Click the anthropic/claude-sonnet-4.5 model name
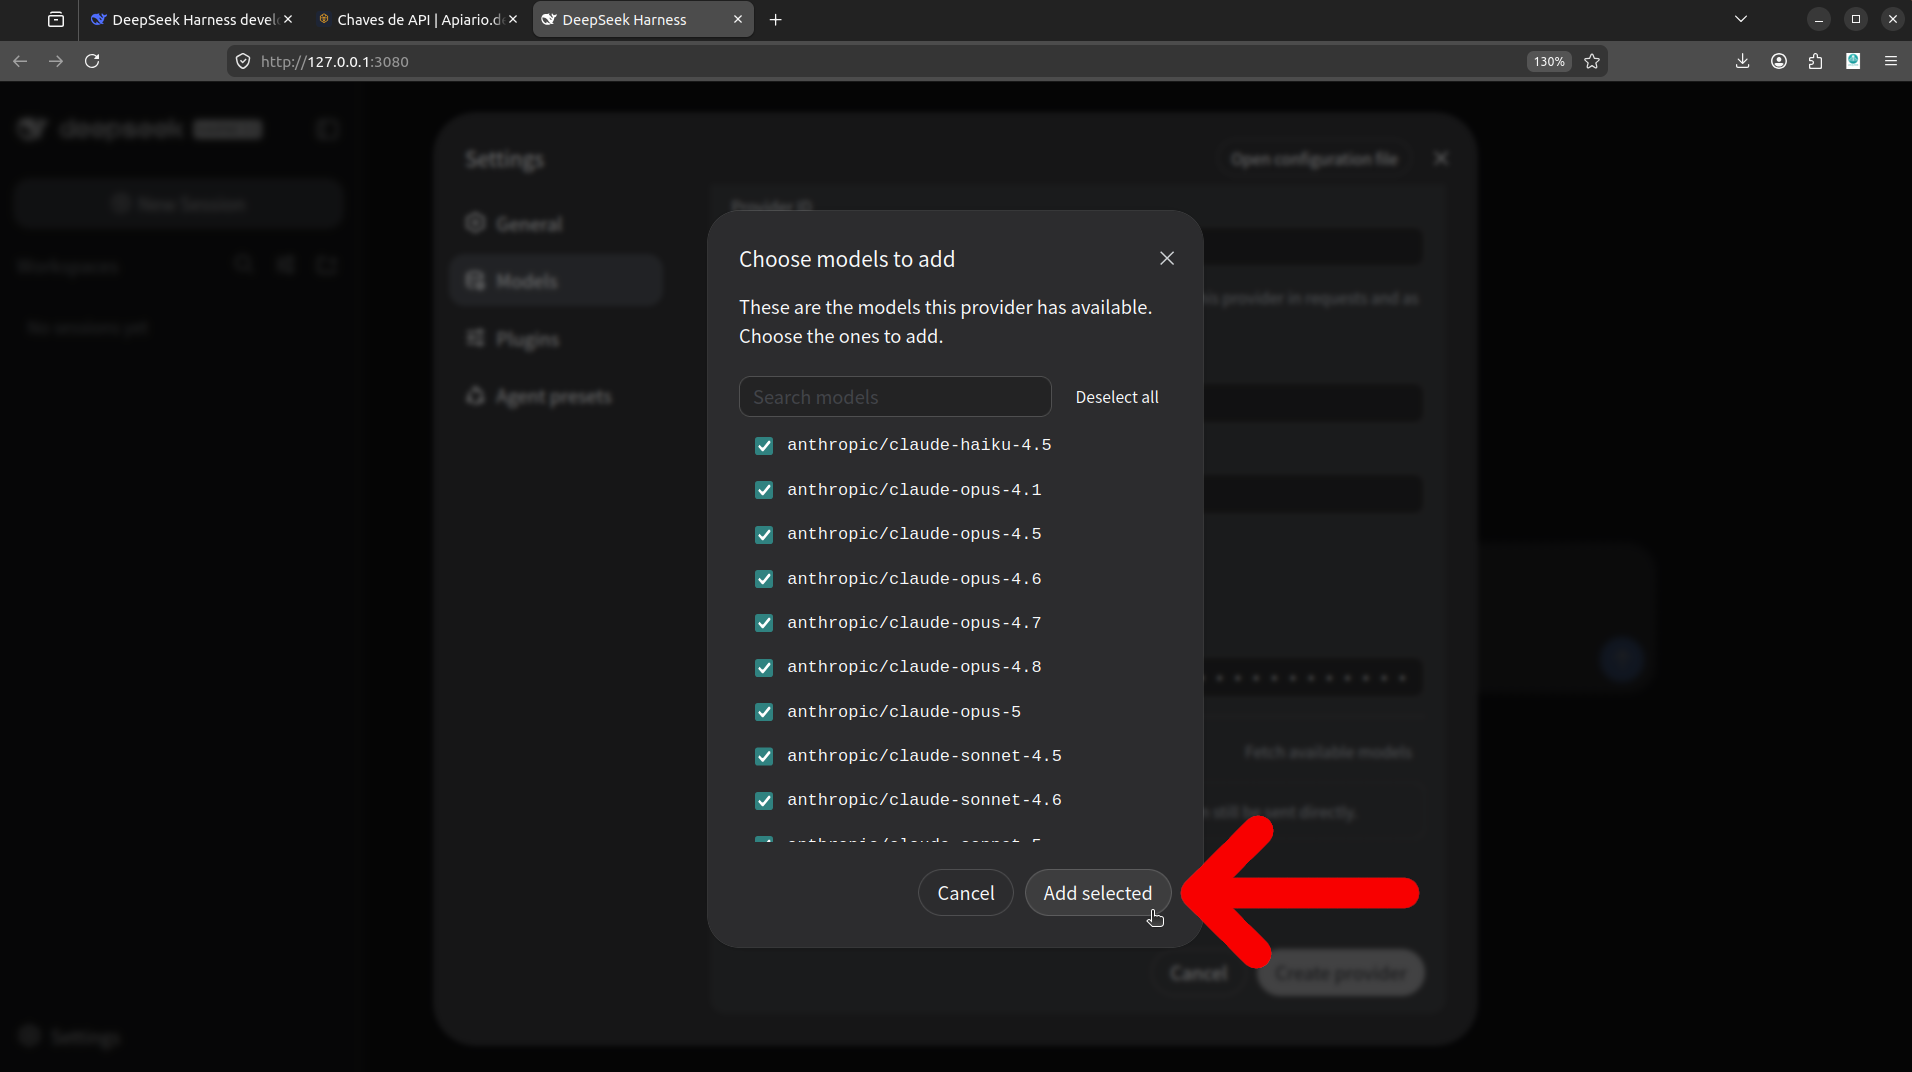 tap(924, 756)
